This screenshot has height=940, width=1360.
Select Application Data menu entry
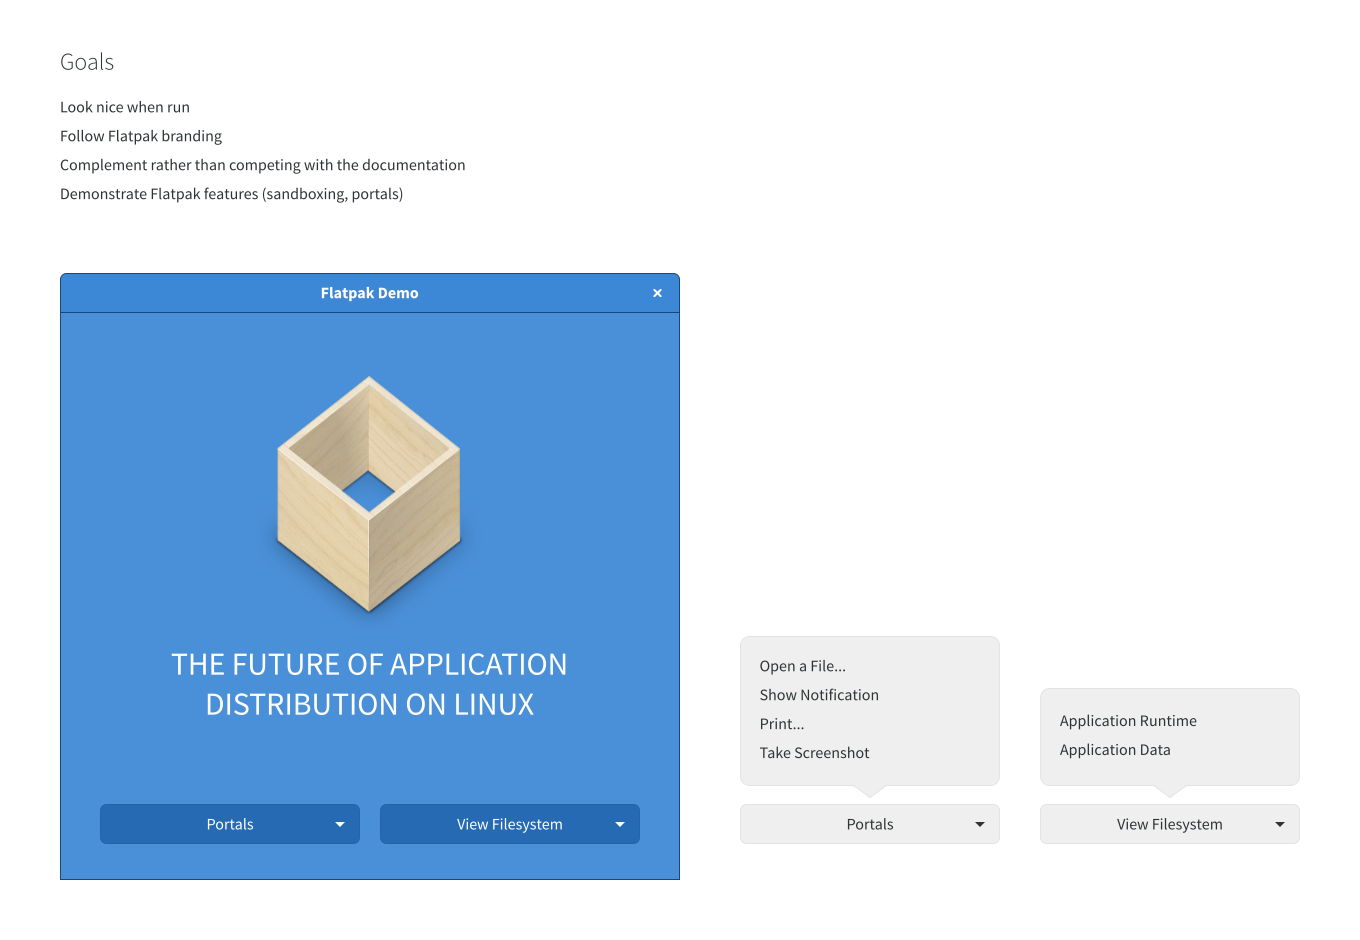pos(1115,750)
